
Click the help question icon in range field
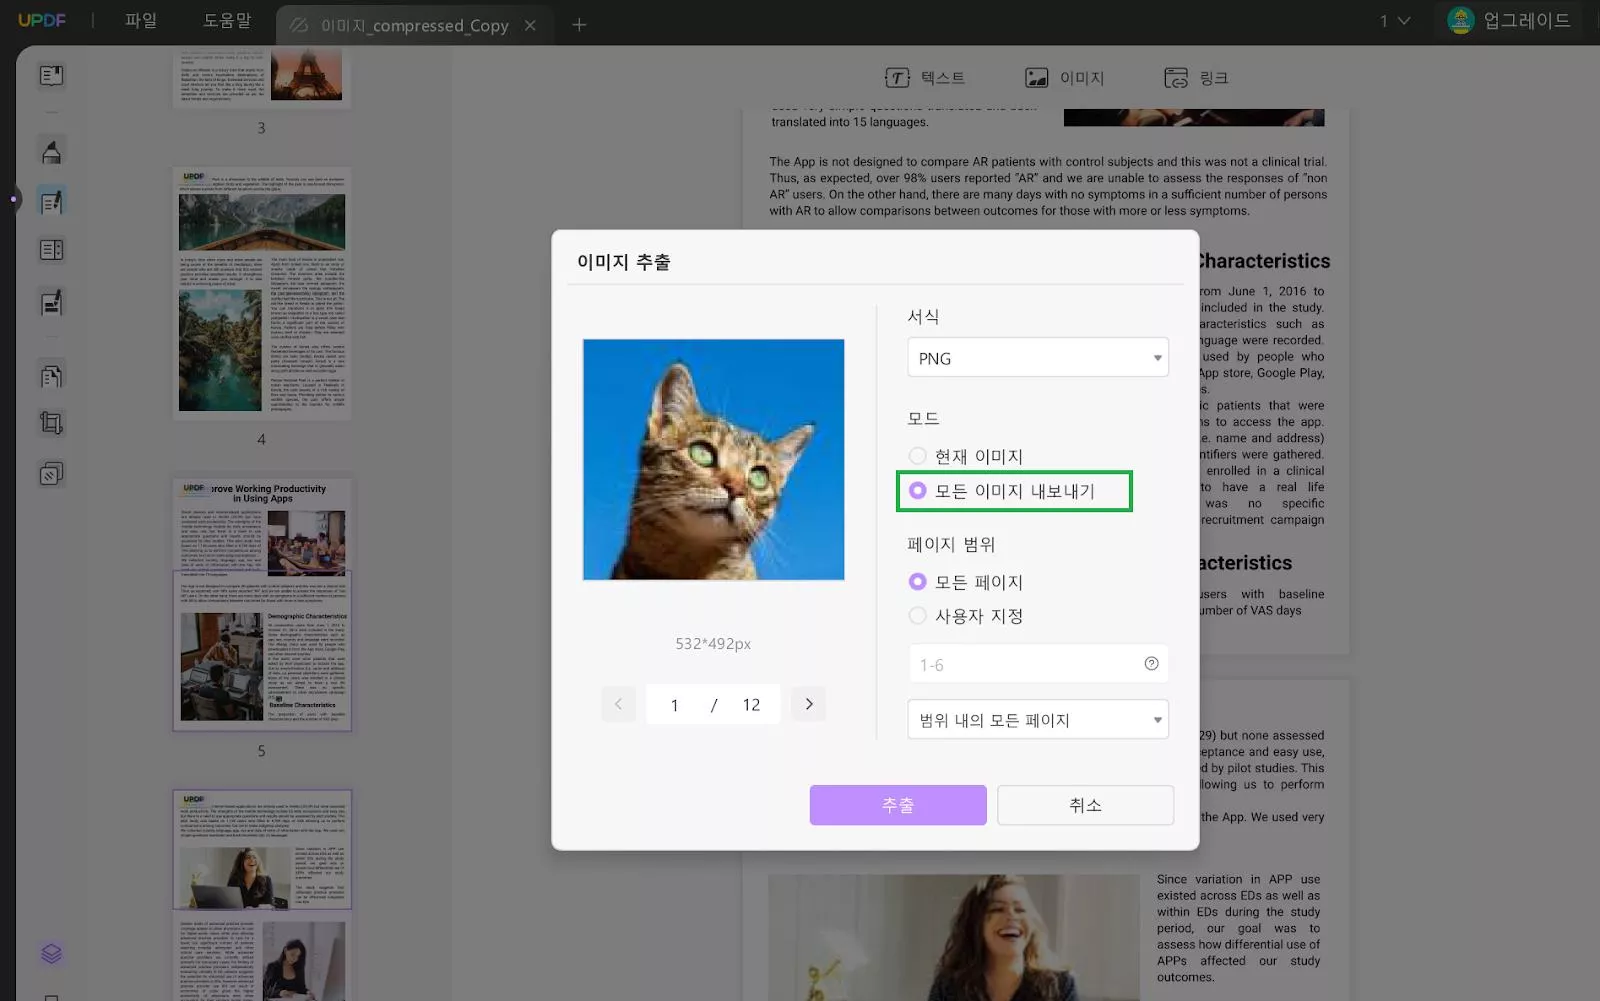[x=1151, y=664]
